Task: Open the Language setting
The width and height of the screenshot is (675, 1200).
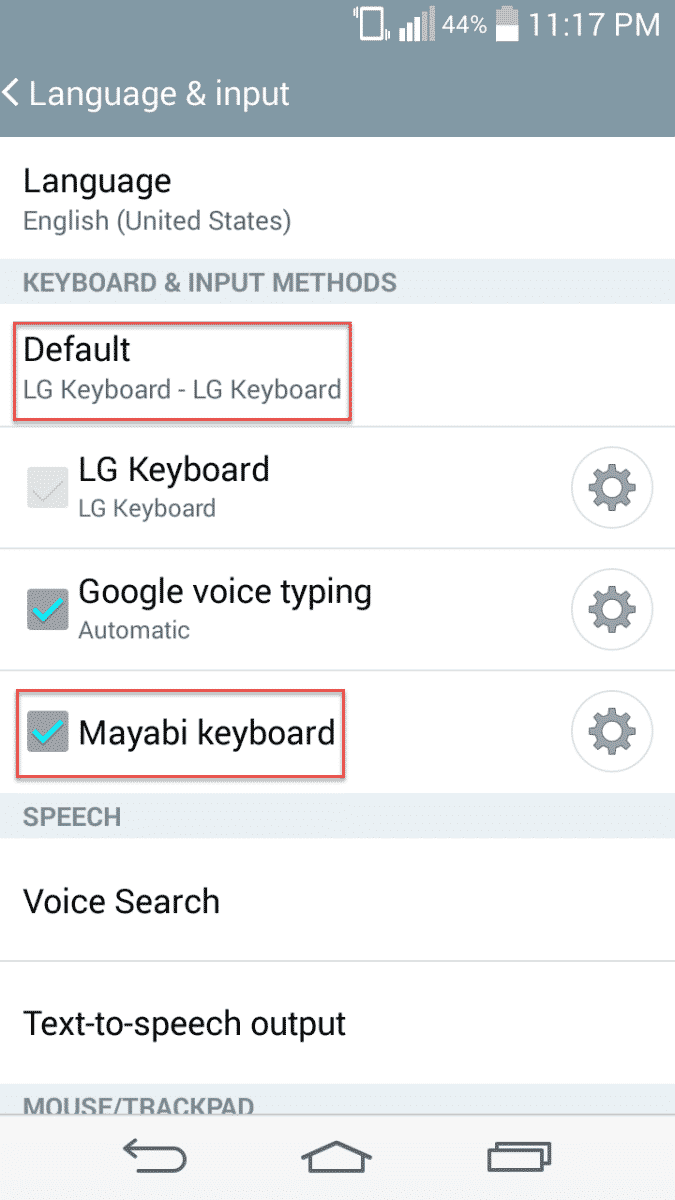Action: tap(156, 199)
